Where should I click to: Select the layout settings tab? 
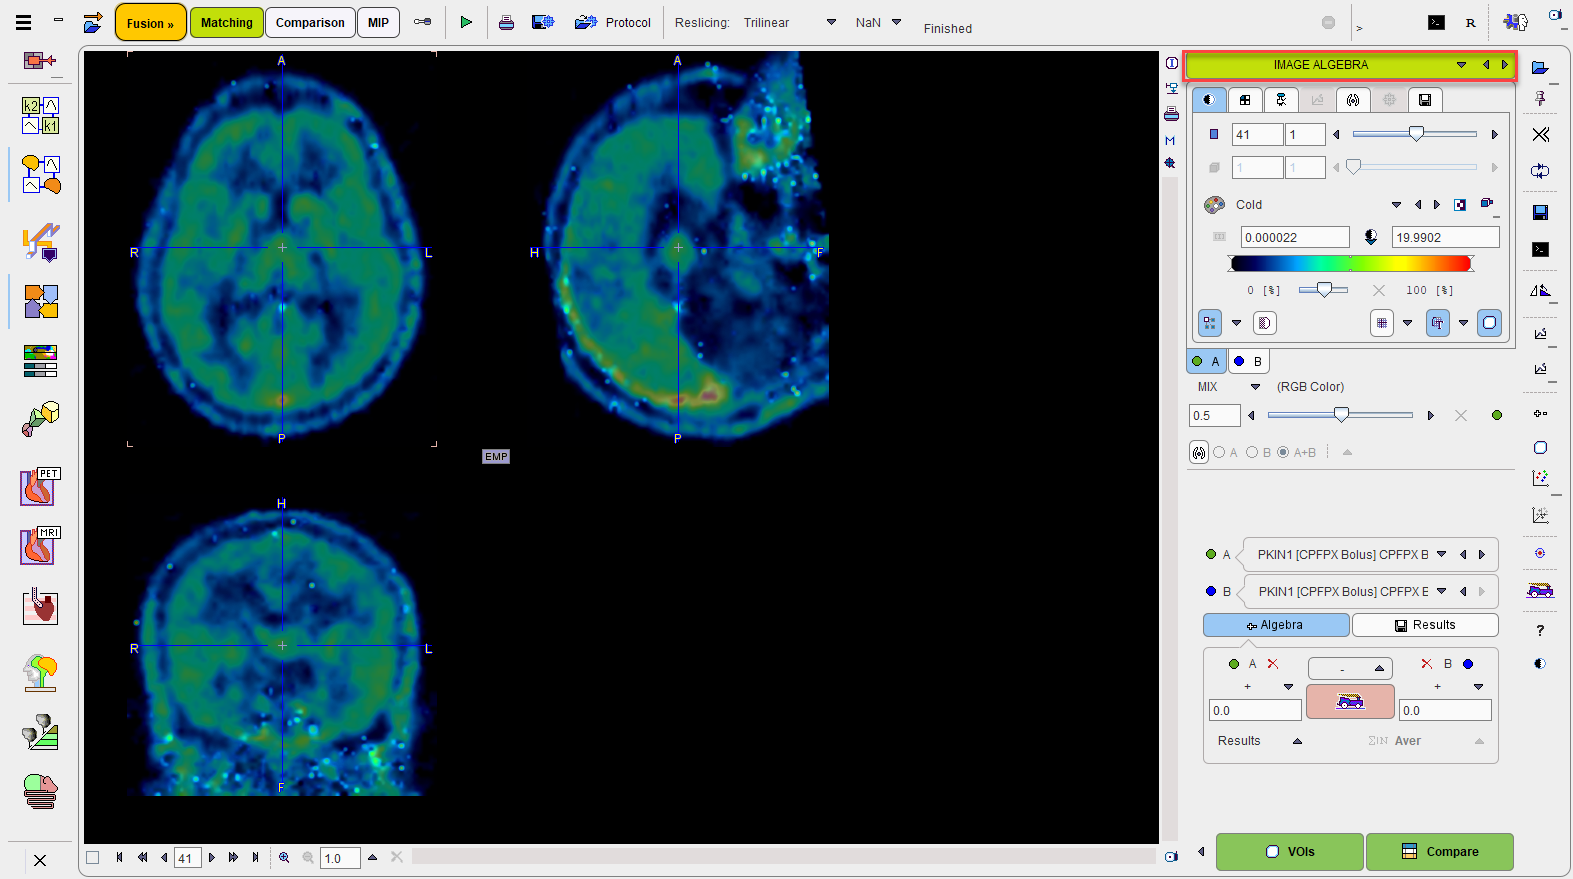pos(1245,99)
